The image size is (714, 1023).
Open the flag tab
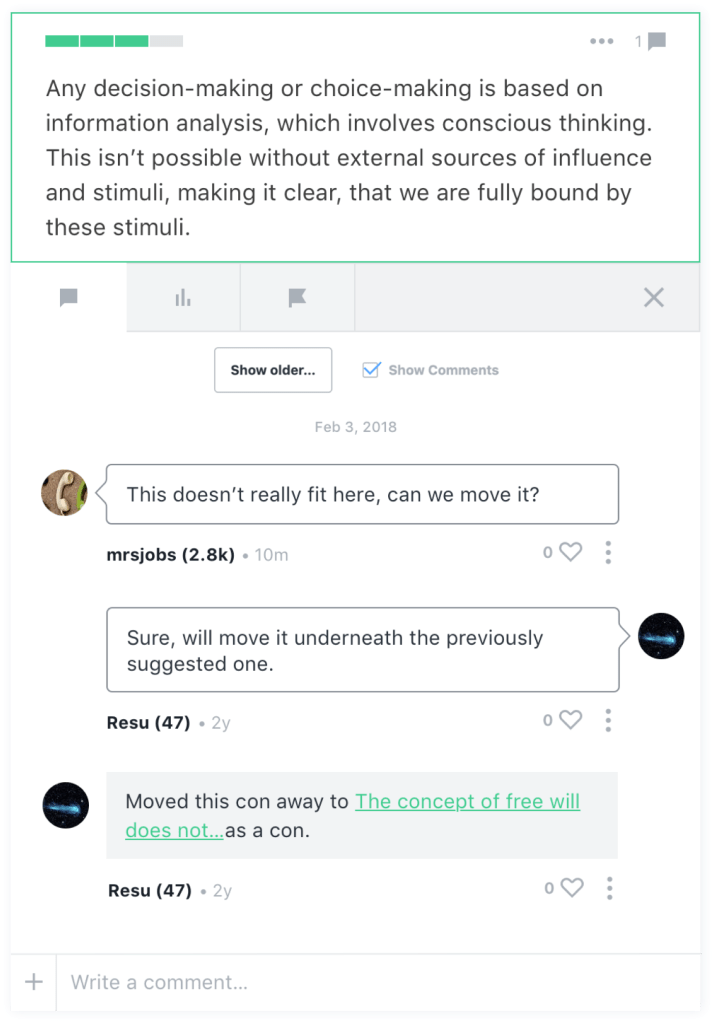pyautogui.click(x=297, y=298)
